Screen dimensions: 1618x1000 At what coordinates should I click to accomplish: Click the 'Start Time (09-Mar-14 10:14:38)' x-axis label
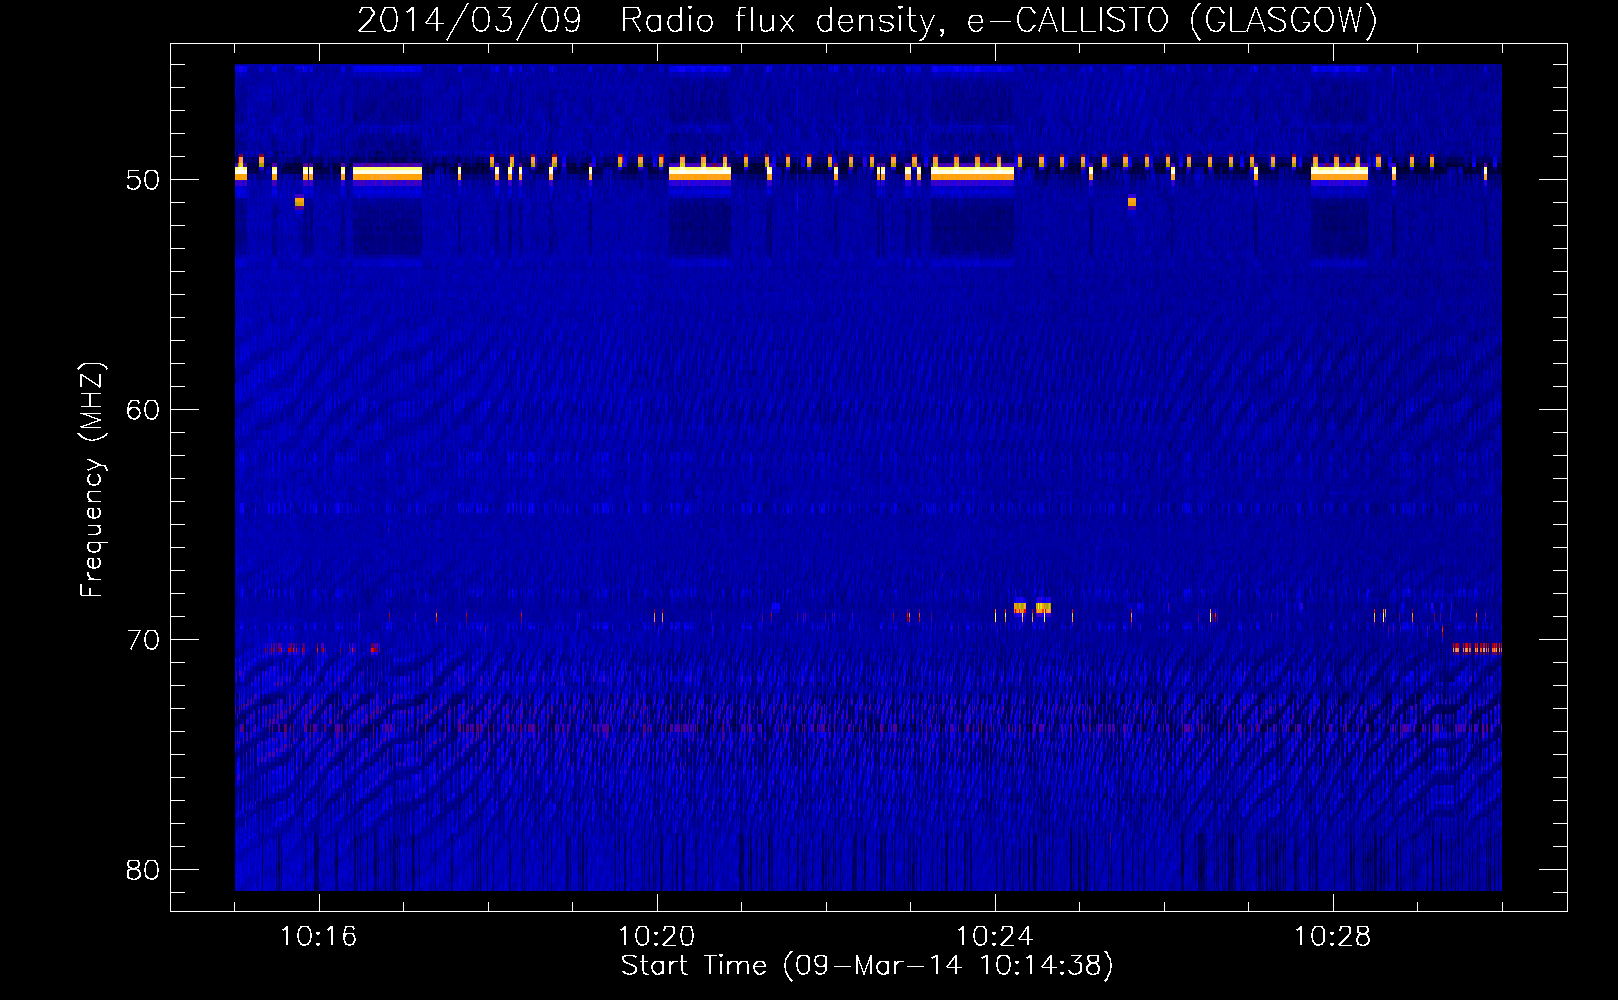pos(867,966)
